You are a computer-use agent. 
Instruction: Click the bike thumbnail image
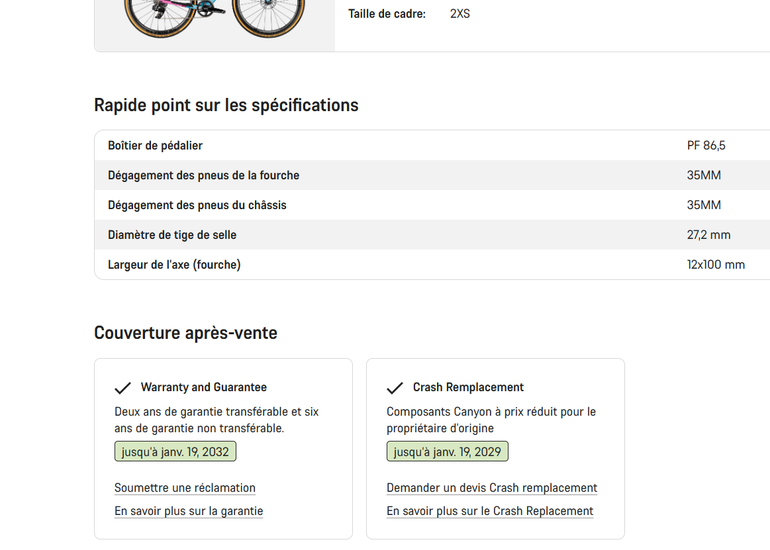click(215, 22)
